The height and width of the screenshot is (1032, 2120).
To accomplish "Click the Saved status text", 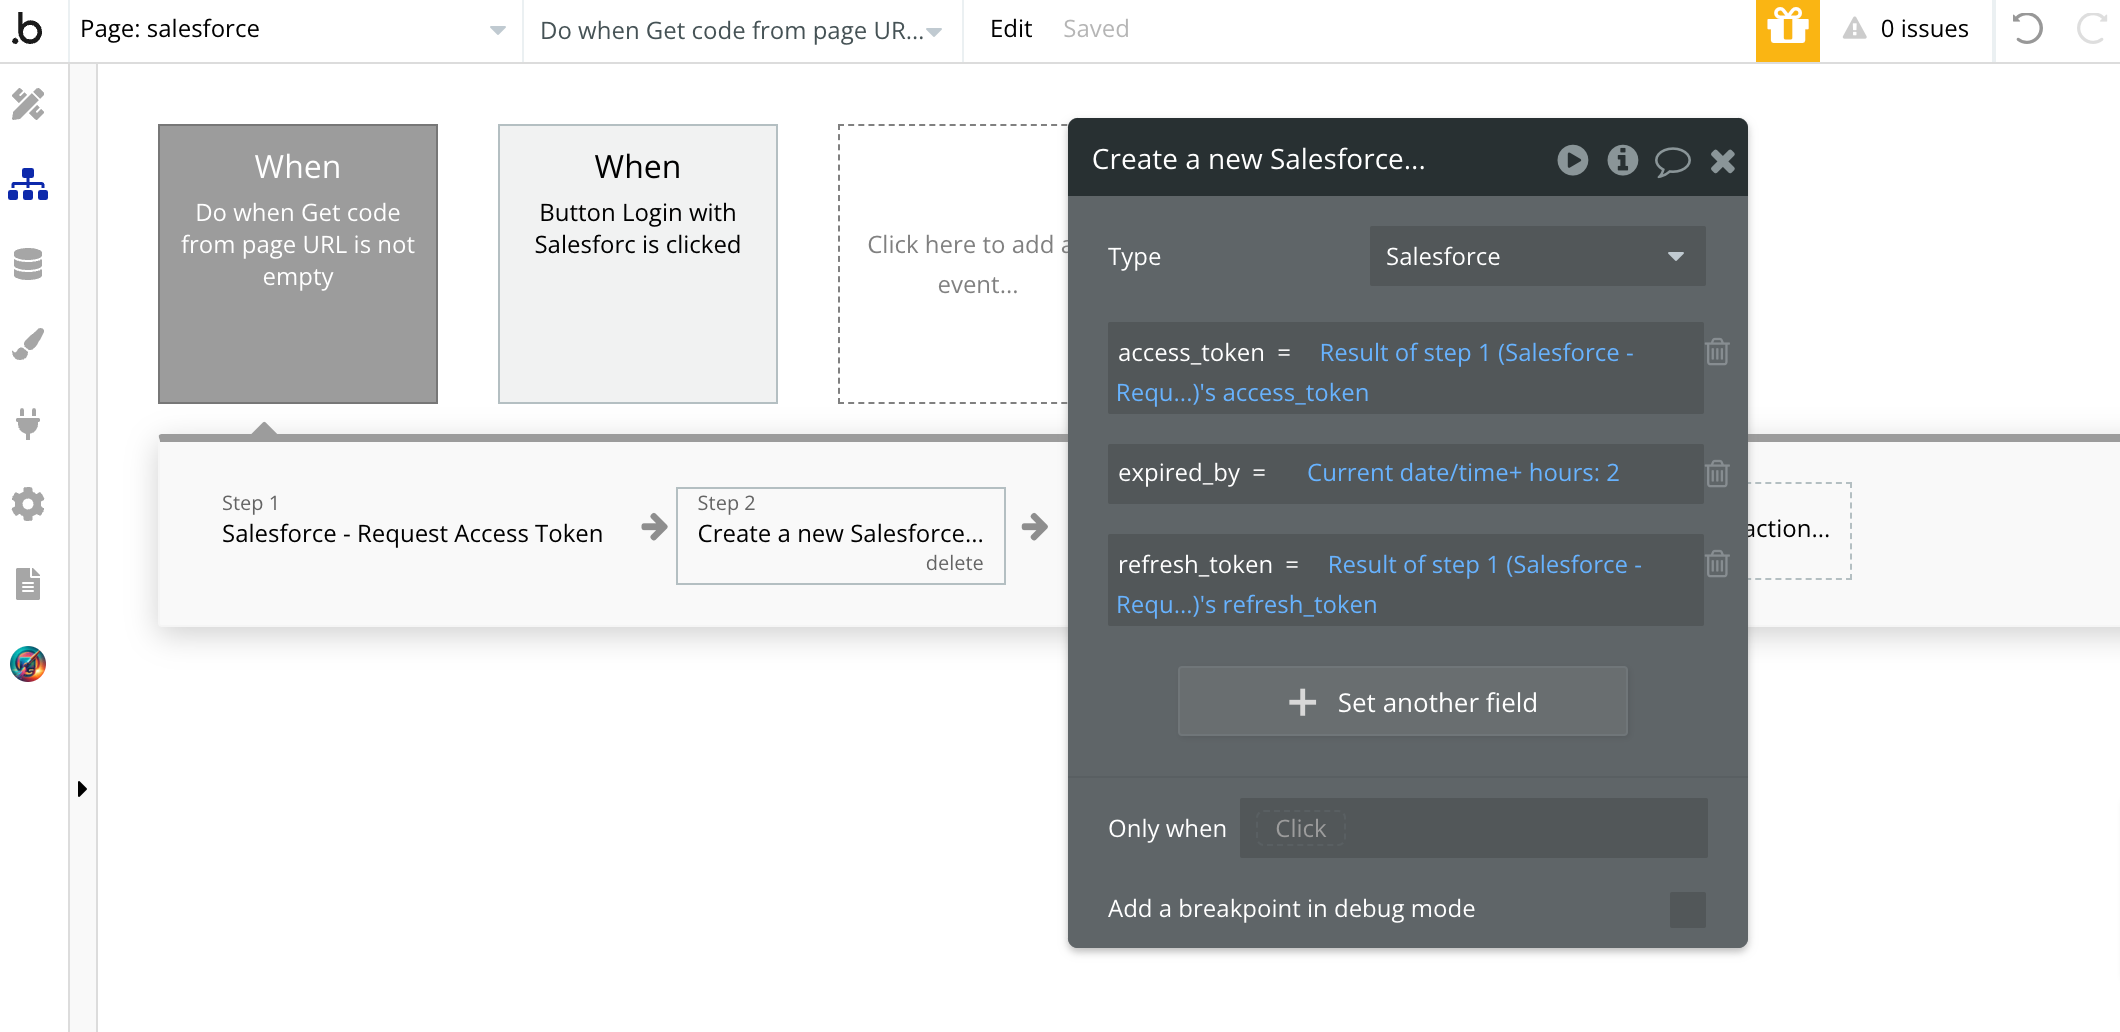I will [1096, 29].
